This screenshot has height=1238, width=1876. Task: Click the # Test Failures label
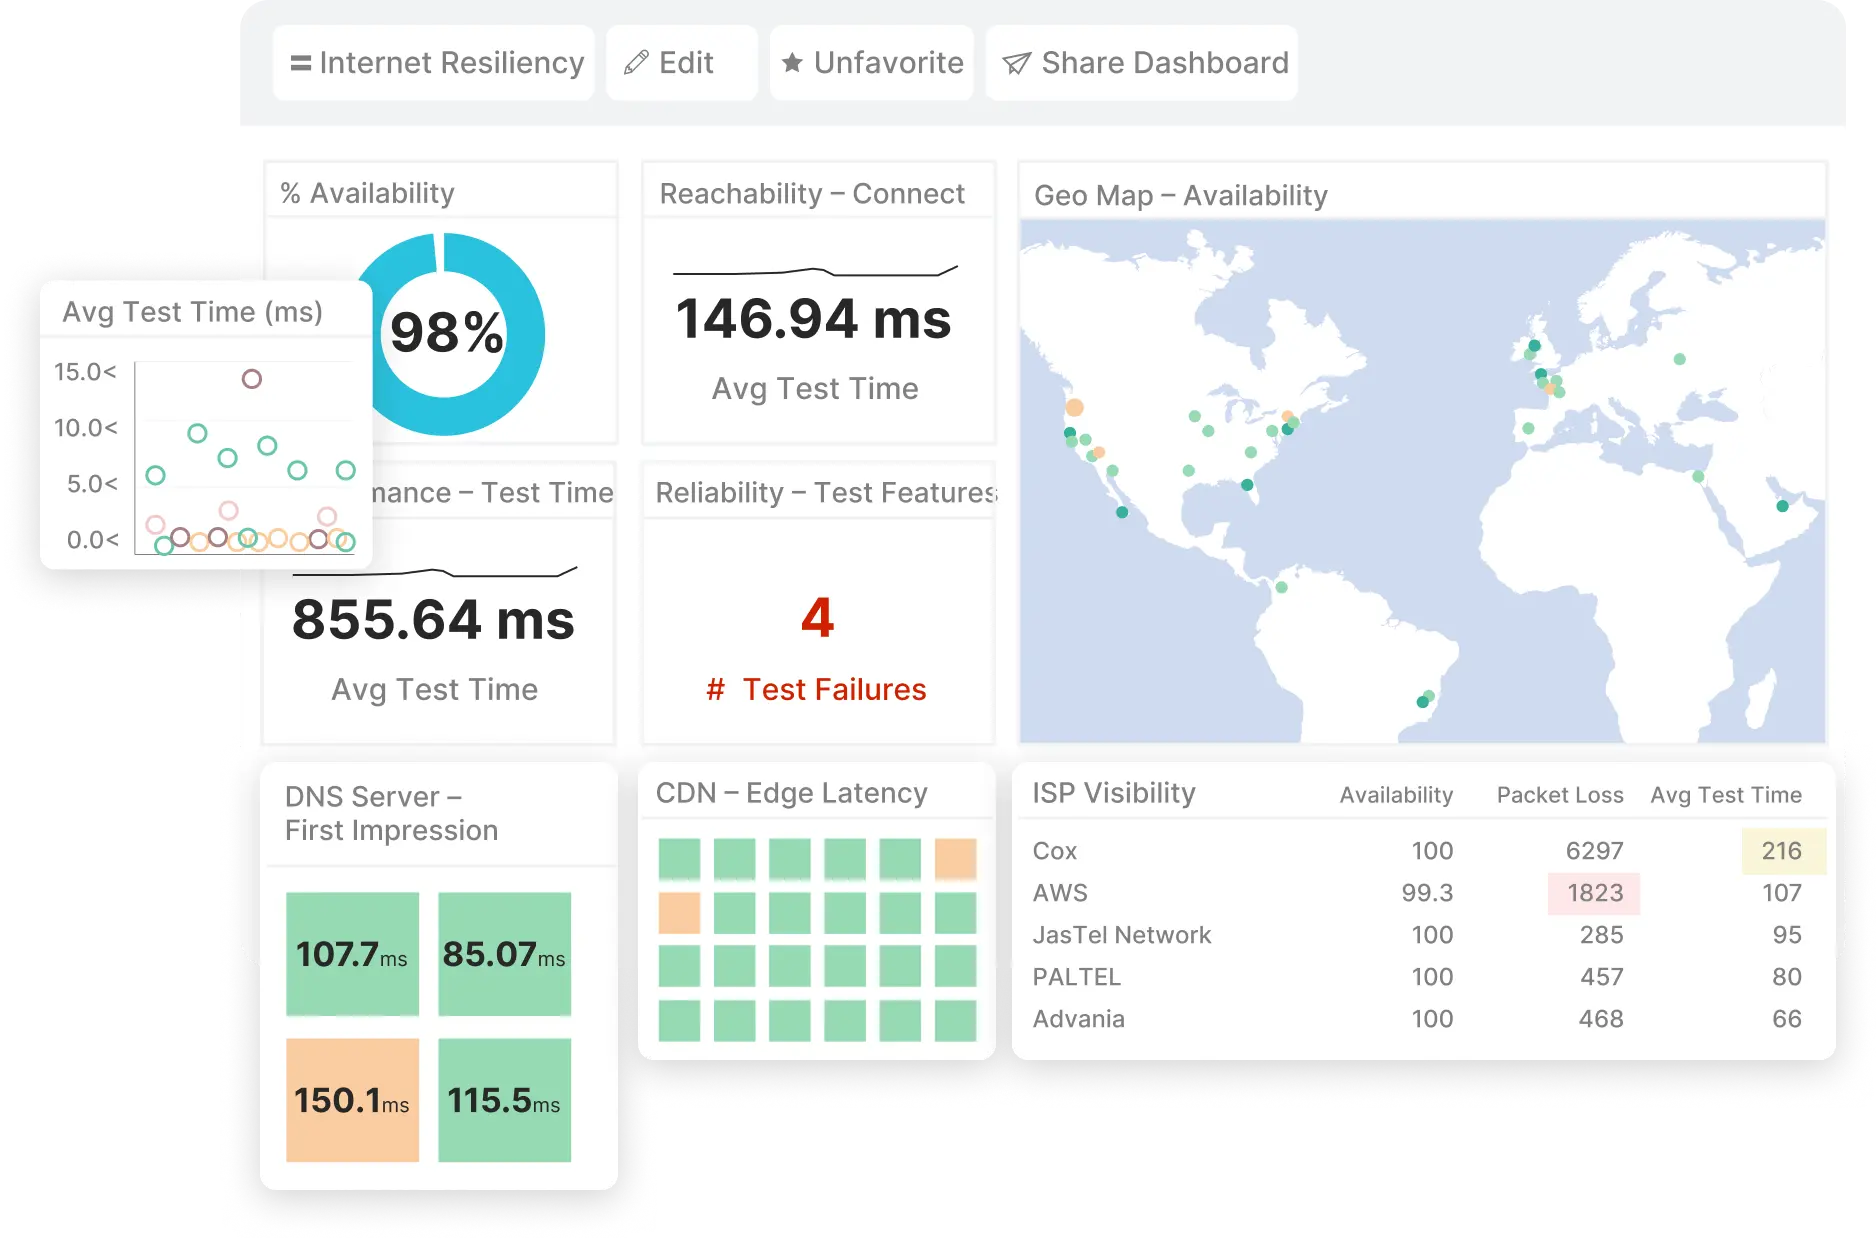(816, 689)
